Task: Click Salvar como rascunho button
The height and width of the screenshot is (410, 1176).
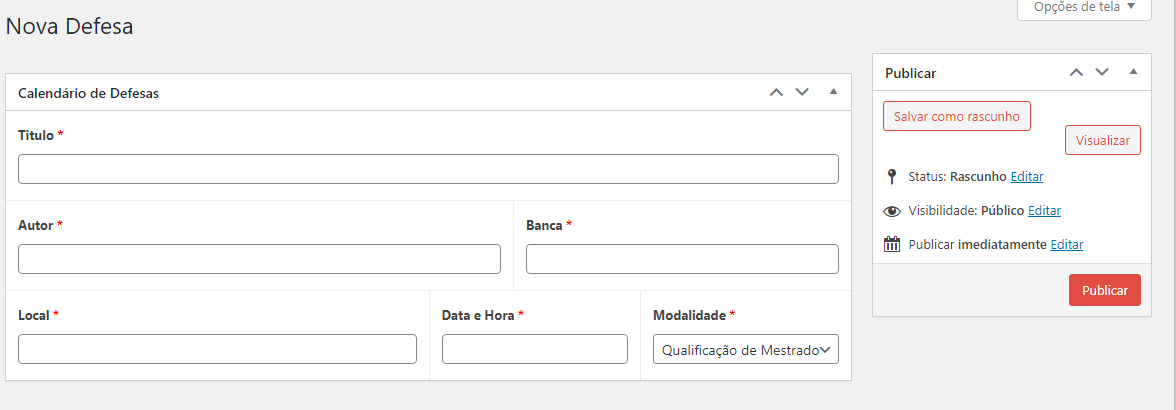Action: pyautogui.click(x=956, y=116)
